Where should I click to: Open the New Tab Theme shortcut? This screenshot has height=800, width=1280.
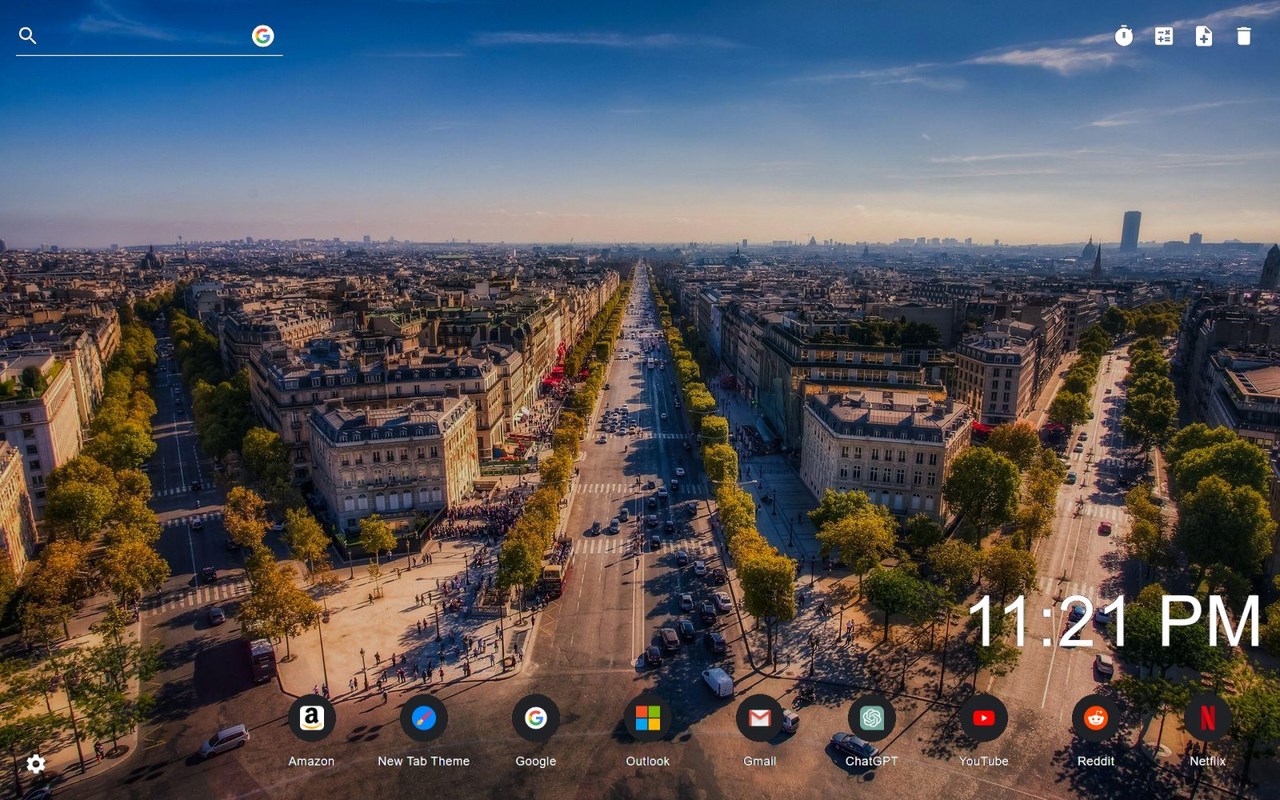pos(424,718)
